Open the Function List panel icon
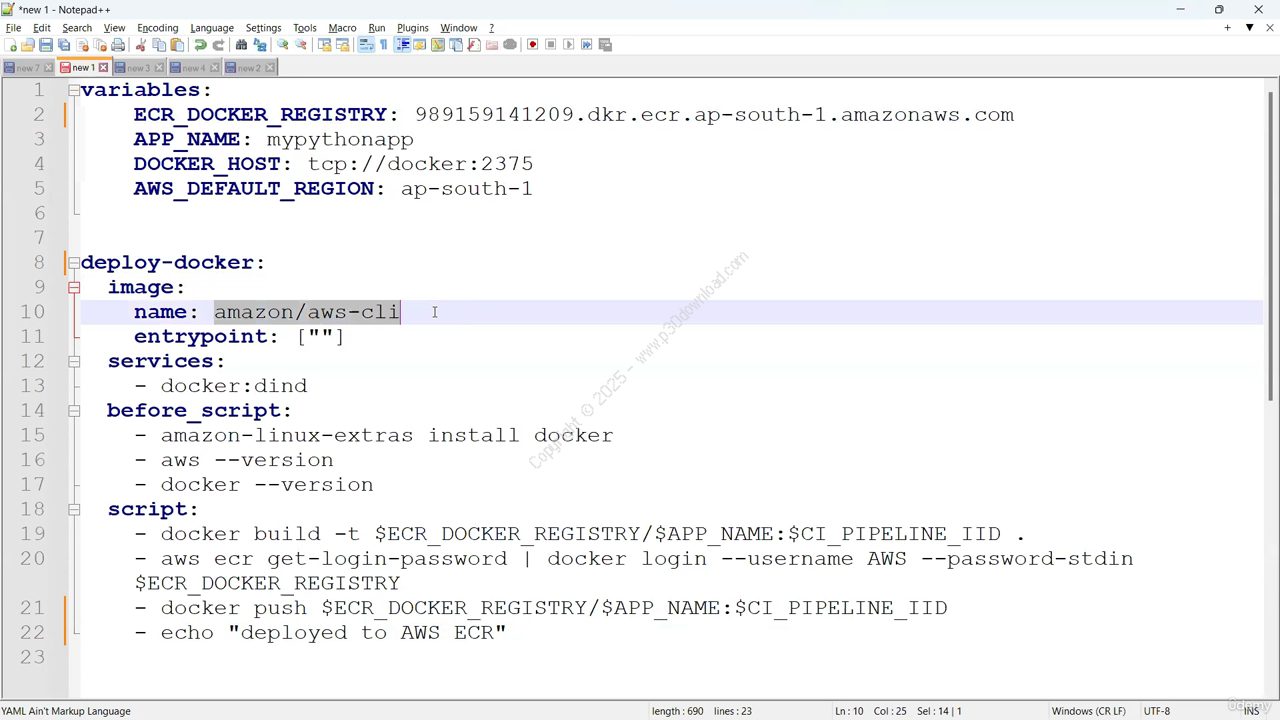The image size is (1280, 720). coord(473,44)
